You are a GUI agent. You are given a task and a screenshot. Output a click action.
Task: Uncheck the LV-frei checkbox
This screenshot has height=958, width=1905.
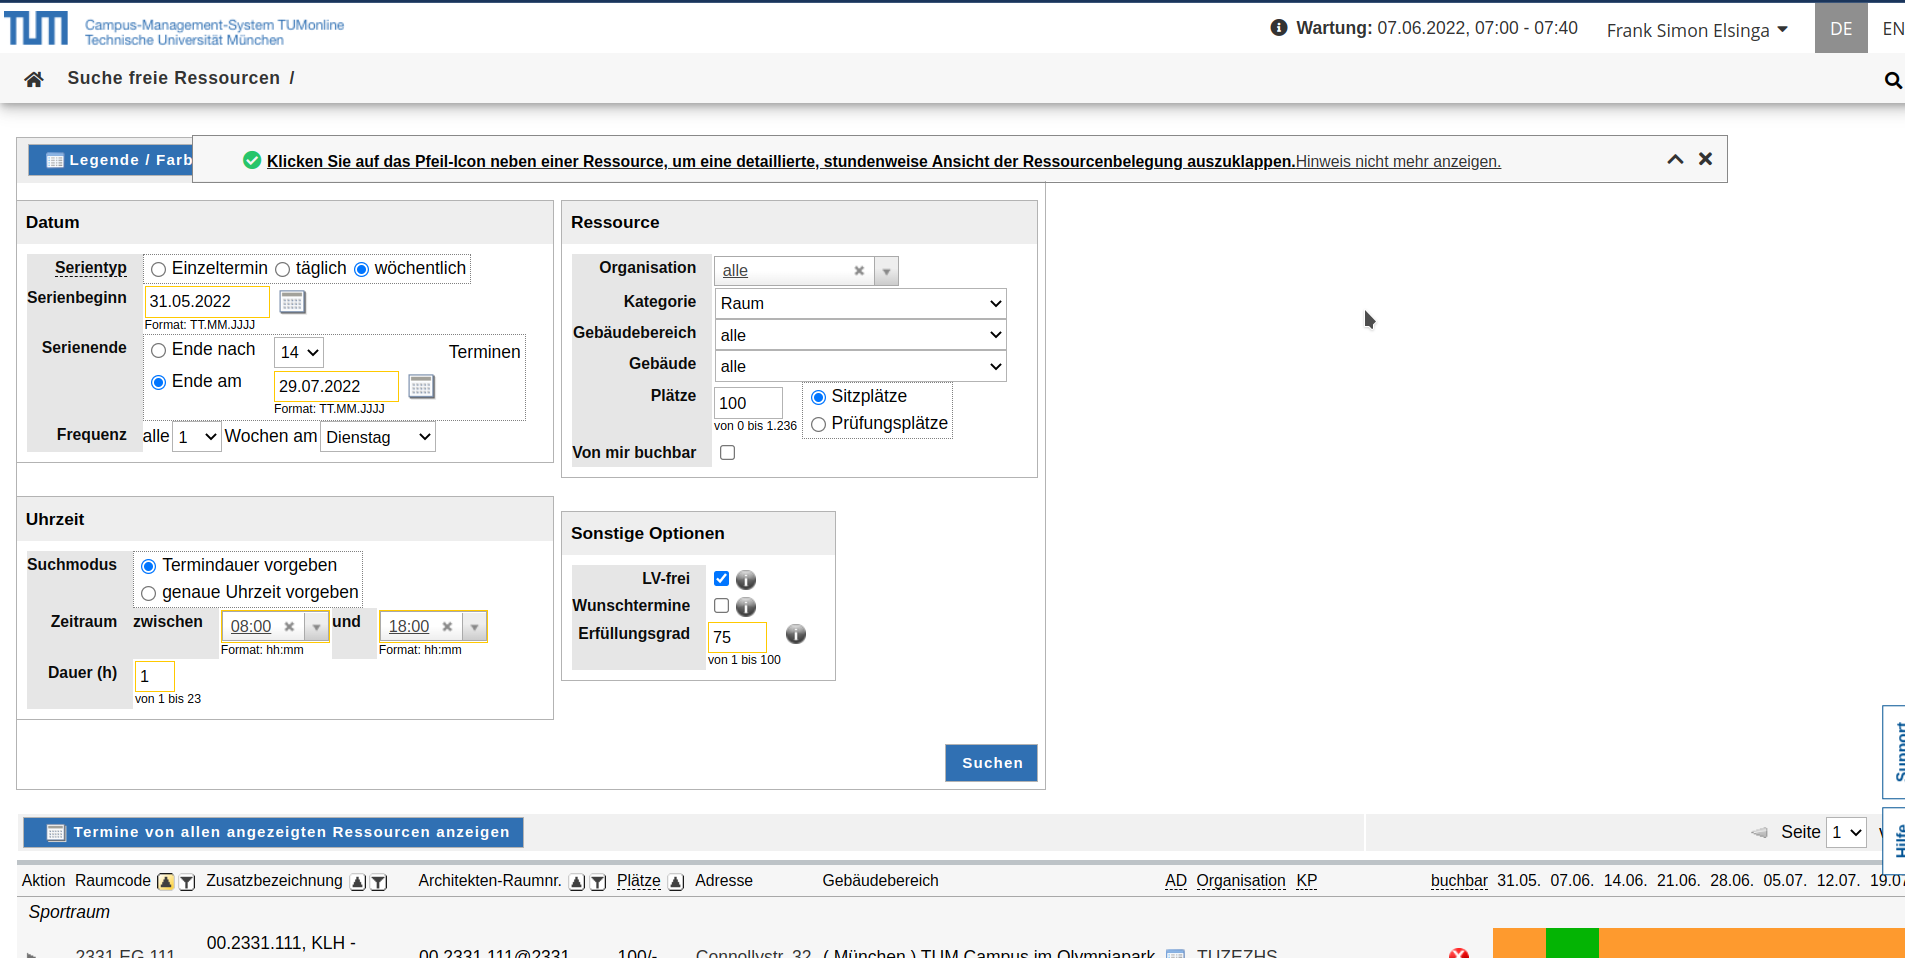pos(721,579)
